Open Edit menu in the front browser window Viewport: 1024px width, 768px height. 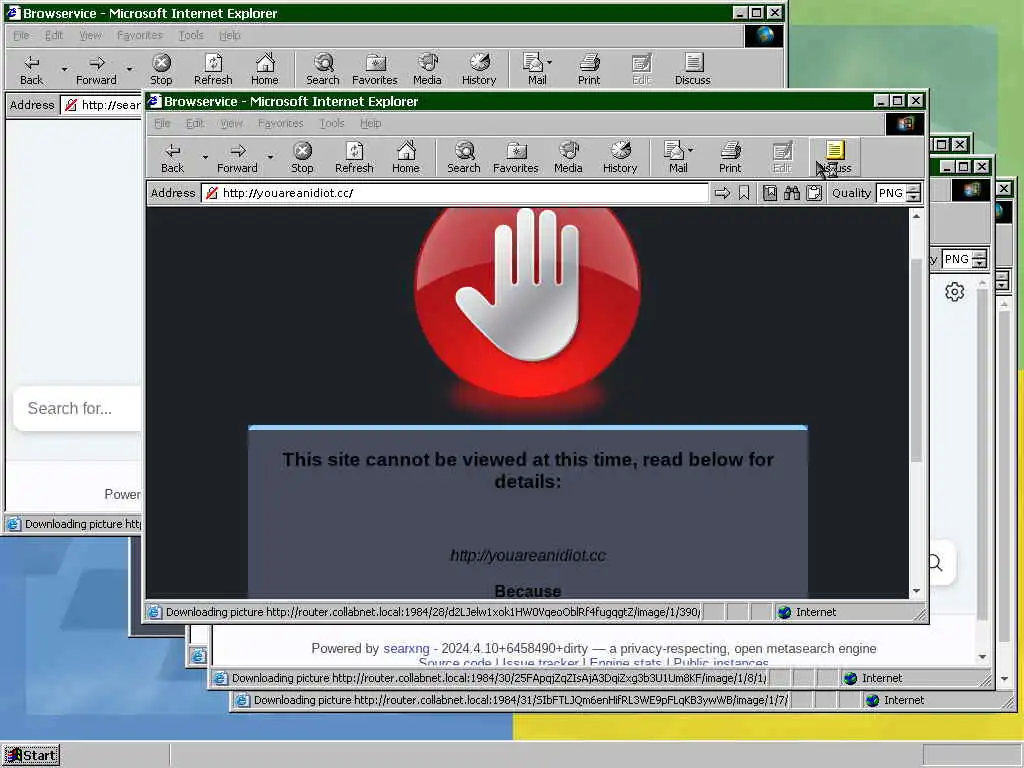click(x=195, y=123)
